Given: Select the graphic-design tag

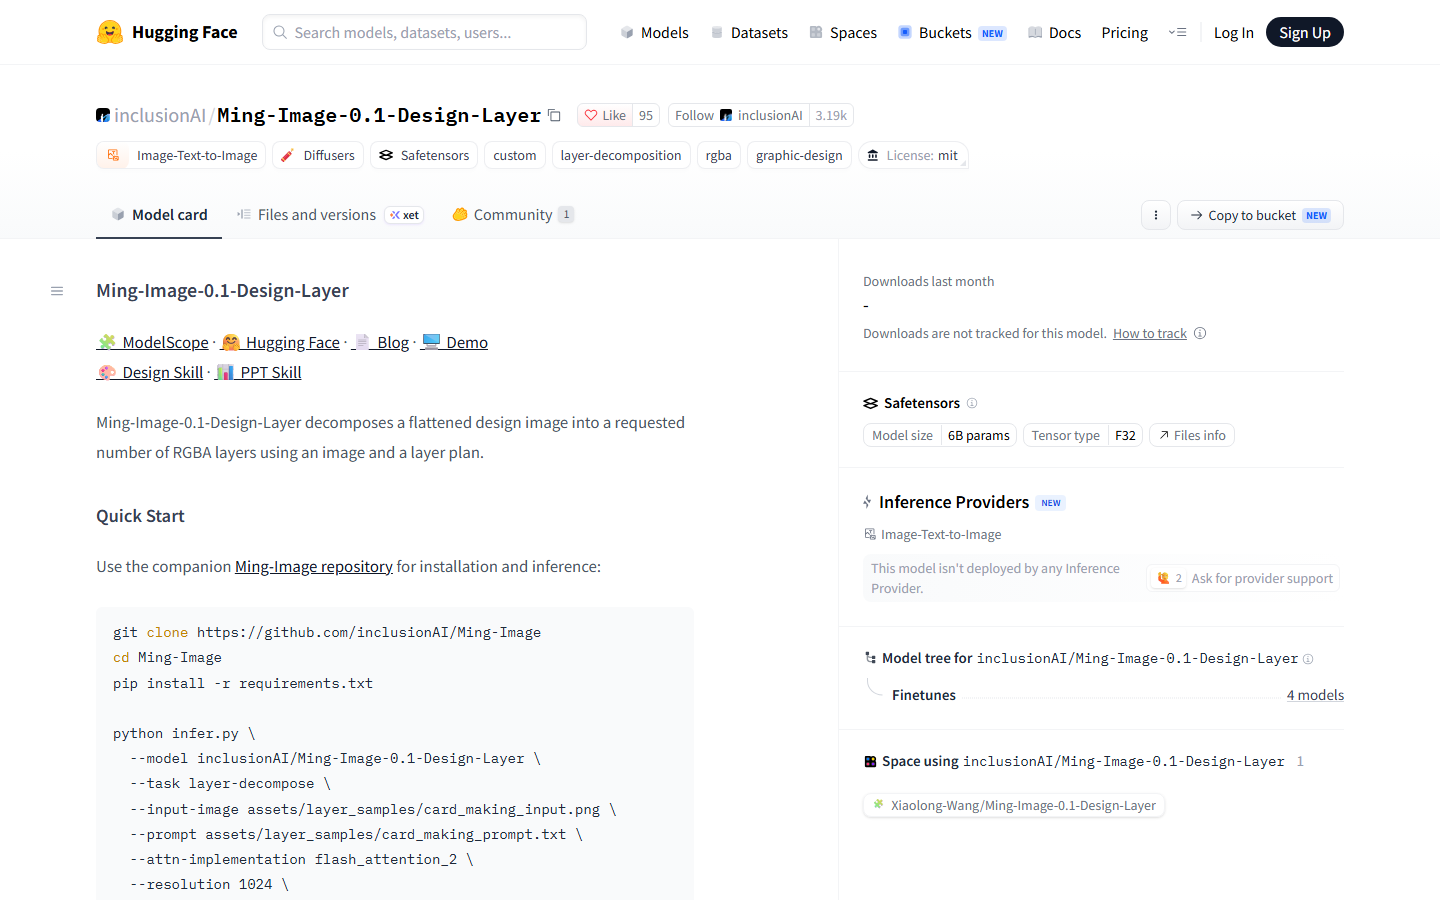Looking at the screenshot, I should tap(799, 155).
